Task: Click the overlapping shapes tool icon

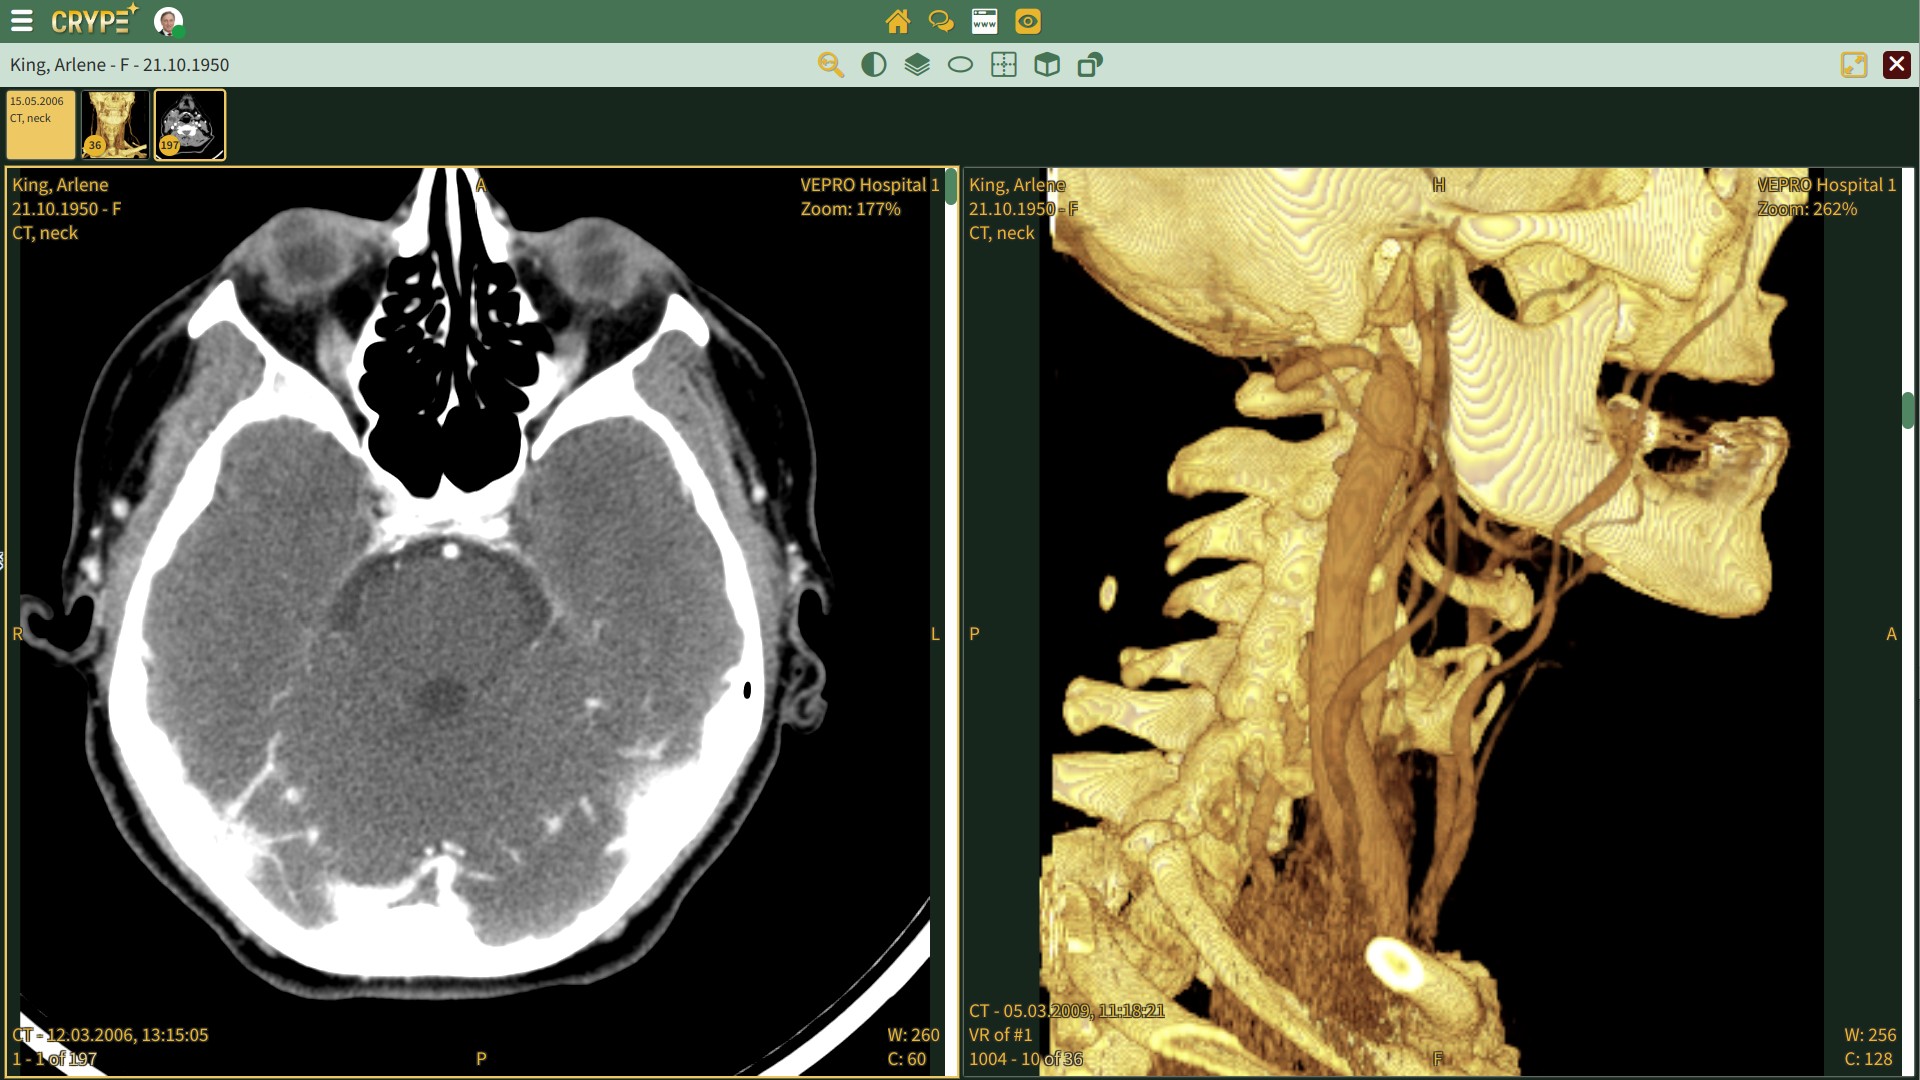Action: pos(1090,65)
